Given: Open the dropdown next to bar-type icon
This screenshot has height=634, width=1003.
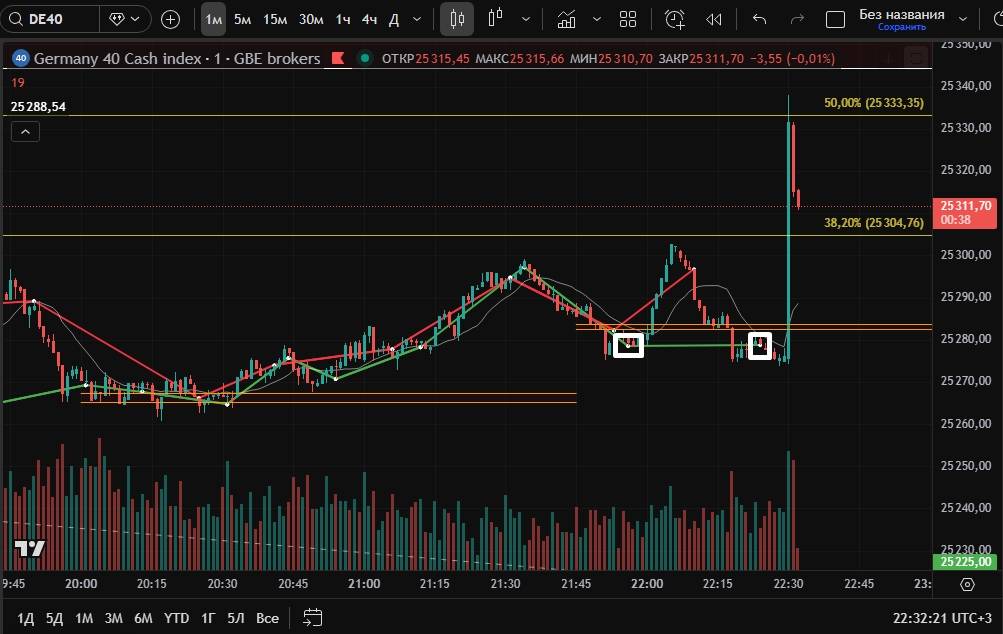Looking at the screenshot, I should (526, 19).
